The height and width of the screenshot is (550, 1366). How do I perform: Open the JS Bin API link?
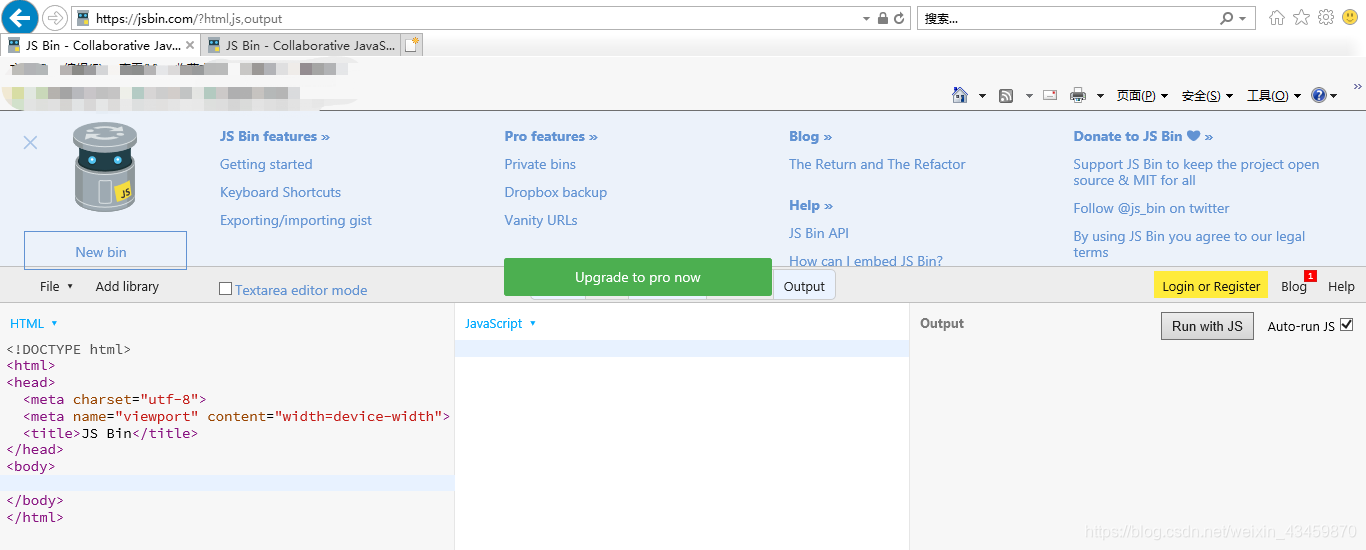(819, 233)
